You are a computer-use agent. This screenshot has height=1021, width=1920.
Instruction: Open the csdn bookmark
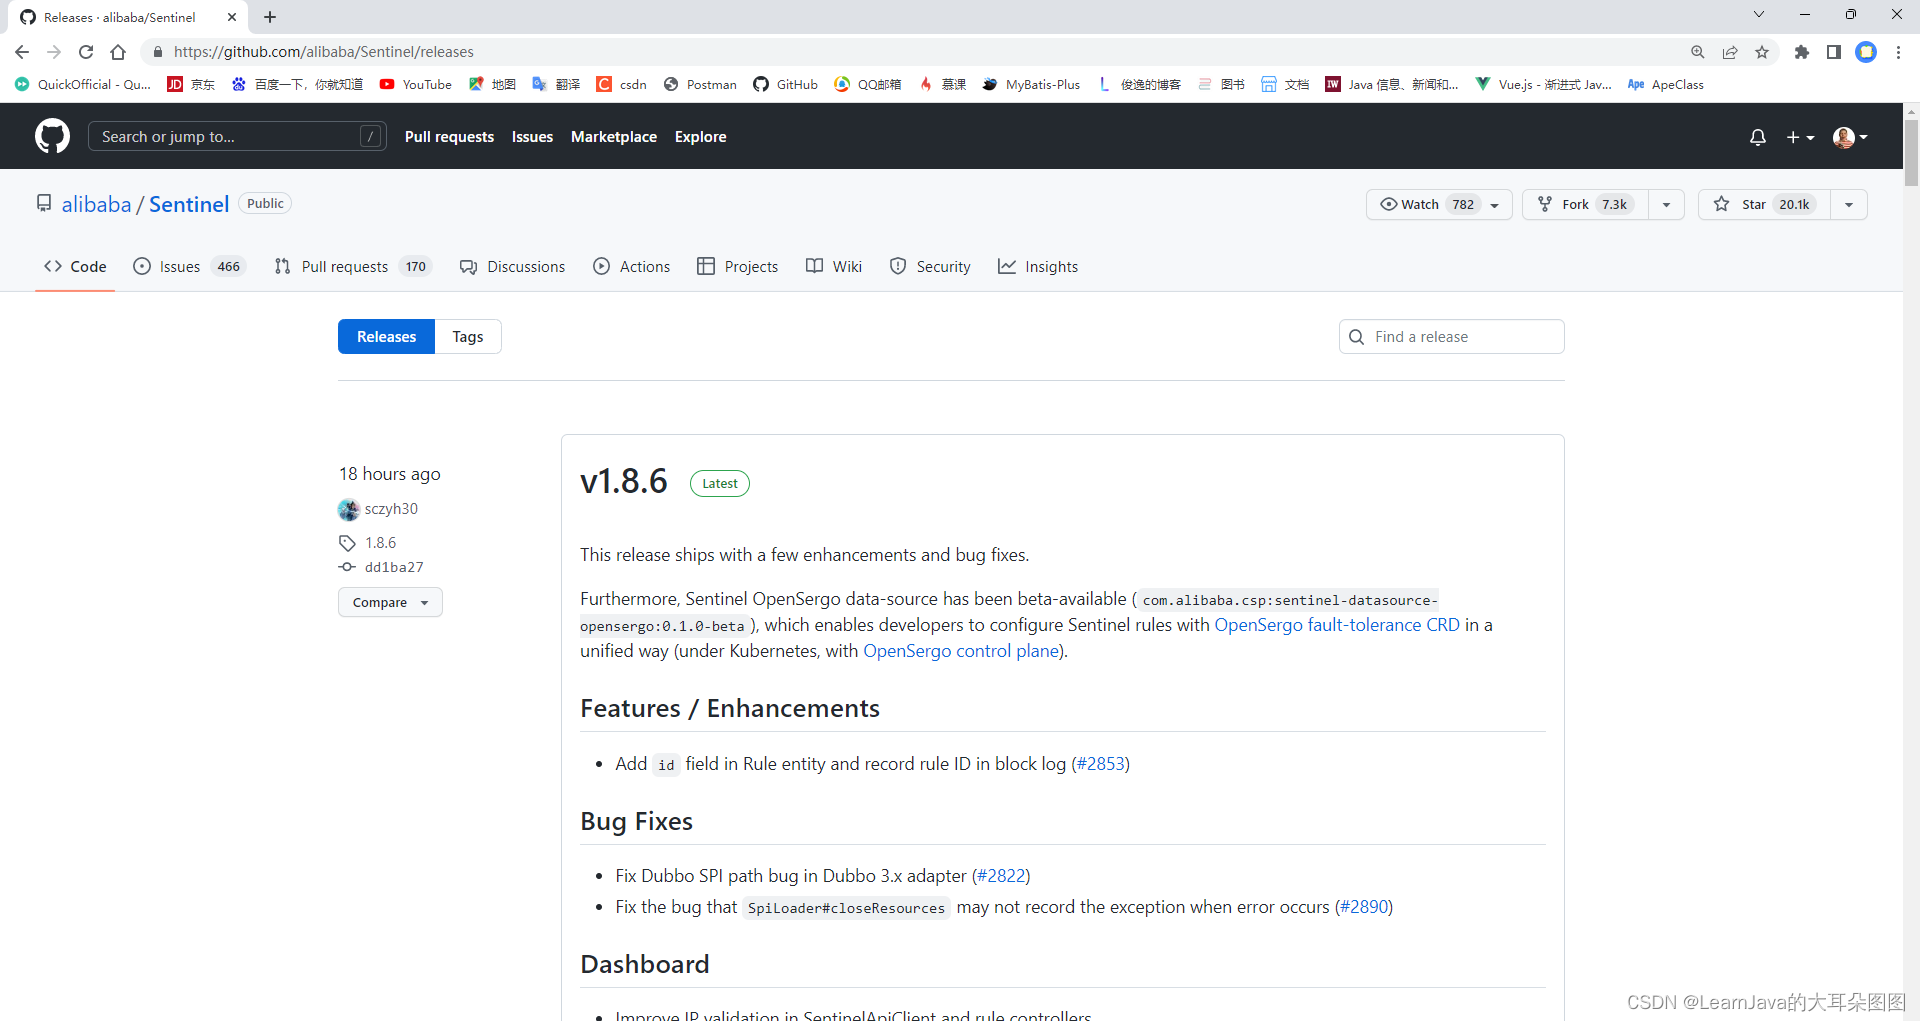[621, 85]
